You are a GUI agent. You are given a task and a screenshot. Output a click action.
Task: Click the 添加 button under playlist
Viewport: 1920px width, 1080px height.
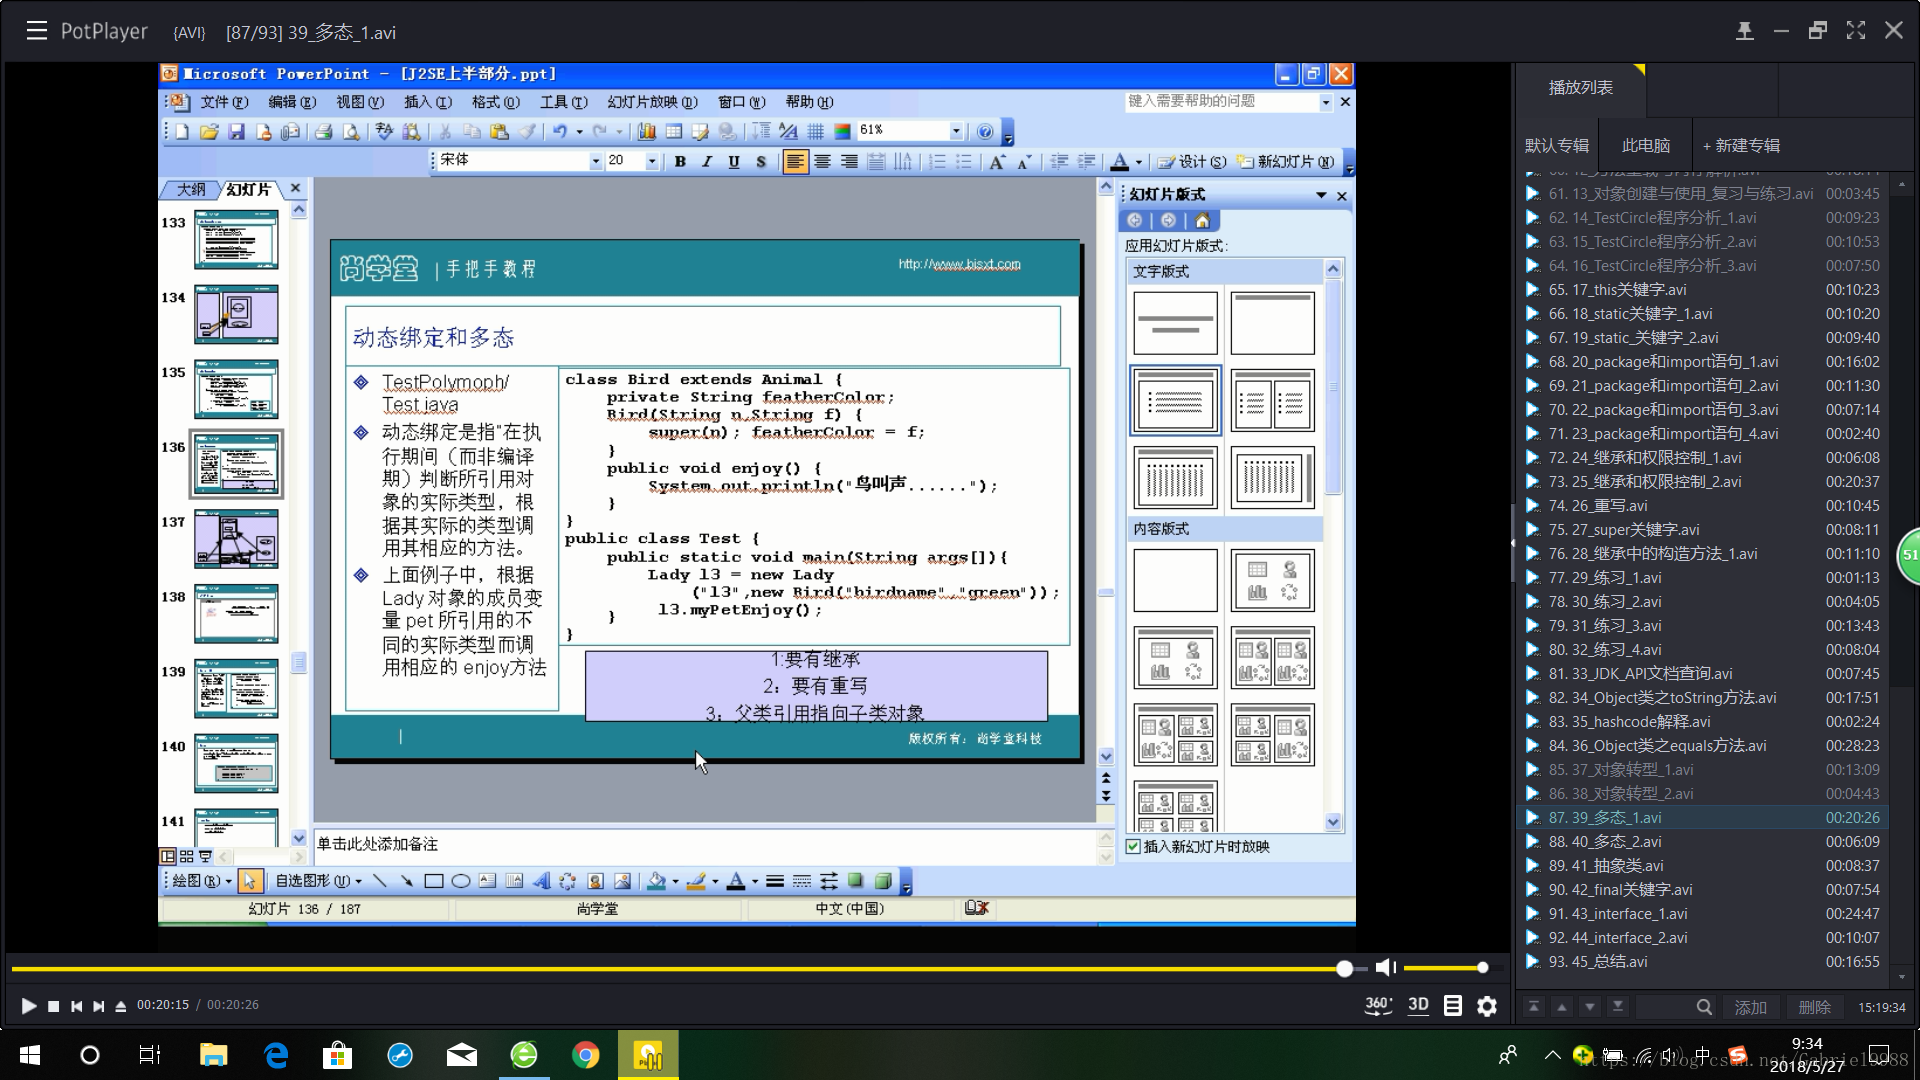point(1750,1008)
